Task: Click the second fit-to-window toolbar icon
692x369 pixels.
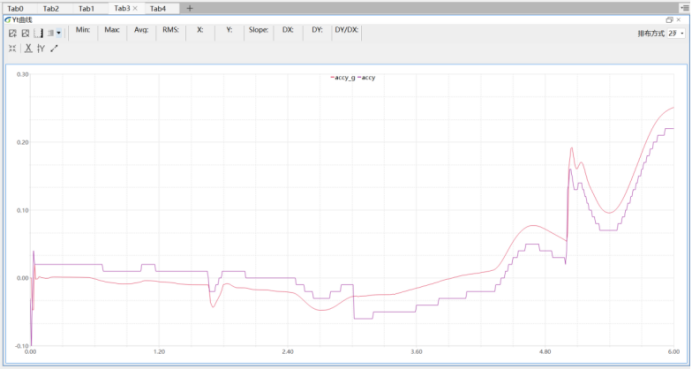Action: click(26, 33)
